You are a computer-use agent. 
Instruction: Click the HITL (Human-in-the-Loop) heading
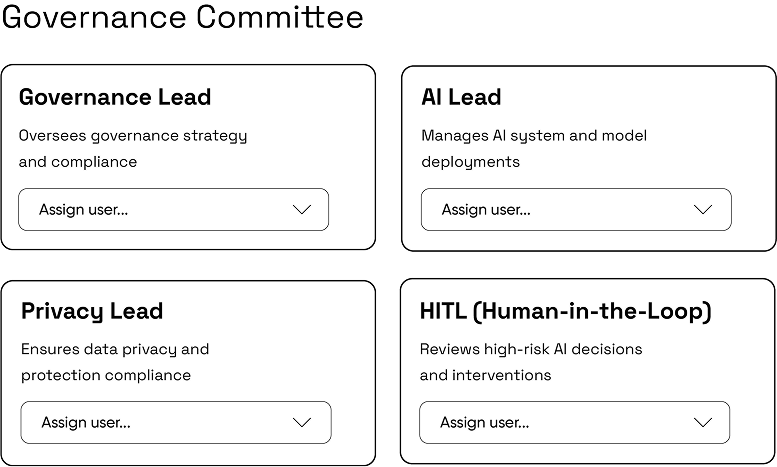coord(566,311)
